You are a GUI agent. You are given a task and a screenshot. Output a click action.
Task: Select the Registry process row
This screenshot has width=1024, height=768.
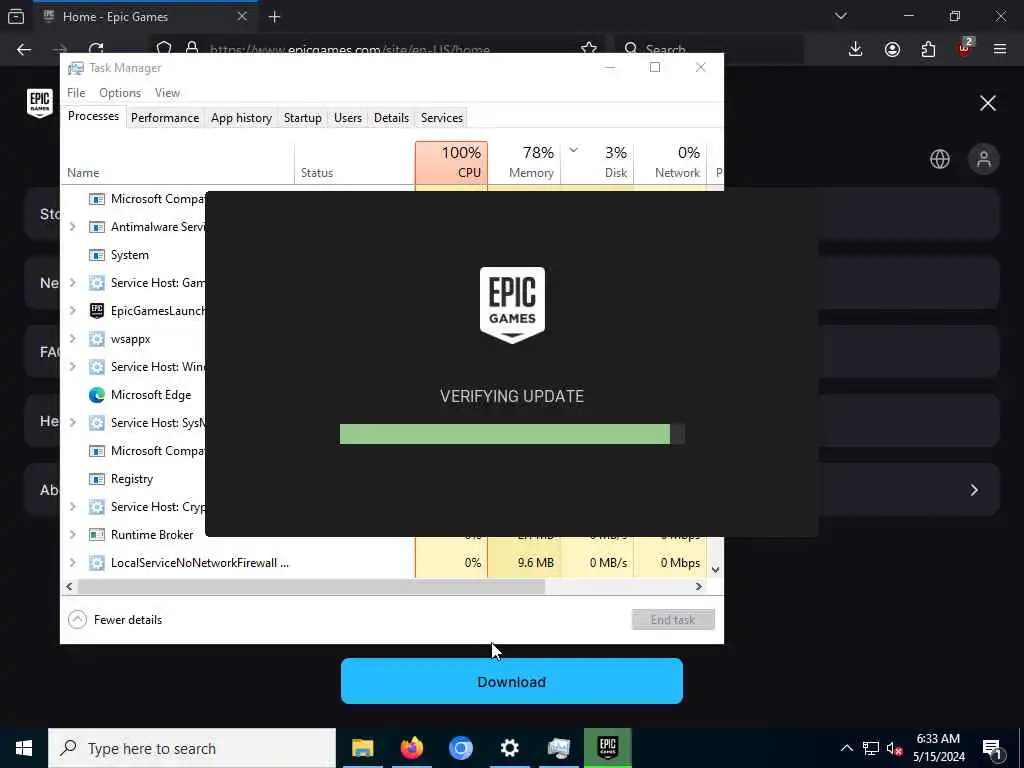tap(133, 479)
